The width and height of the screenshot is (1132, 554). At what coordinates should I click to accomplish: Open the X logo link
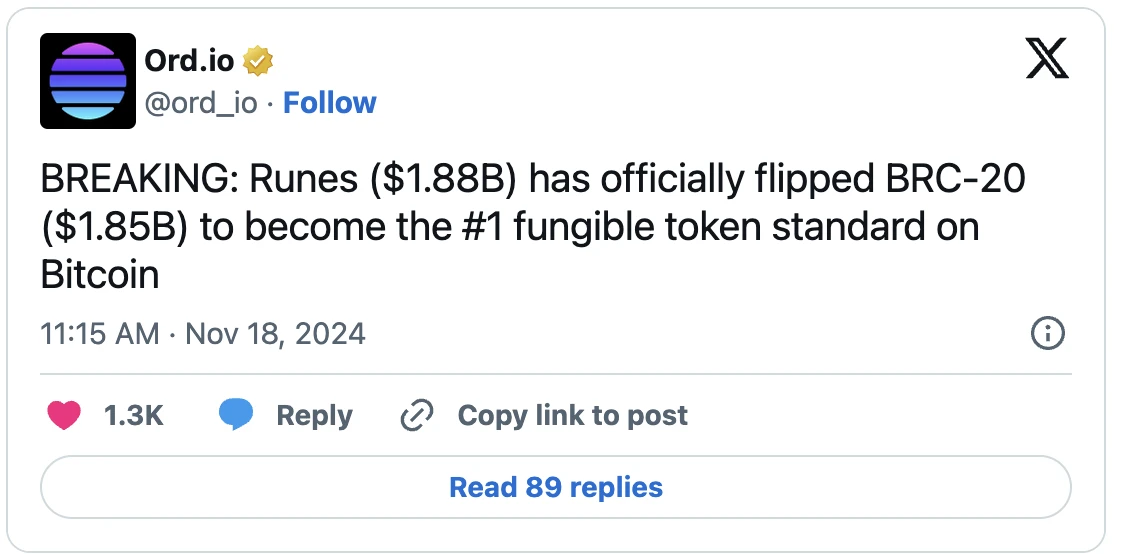(1047, 59)
